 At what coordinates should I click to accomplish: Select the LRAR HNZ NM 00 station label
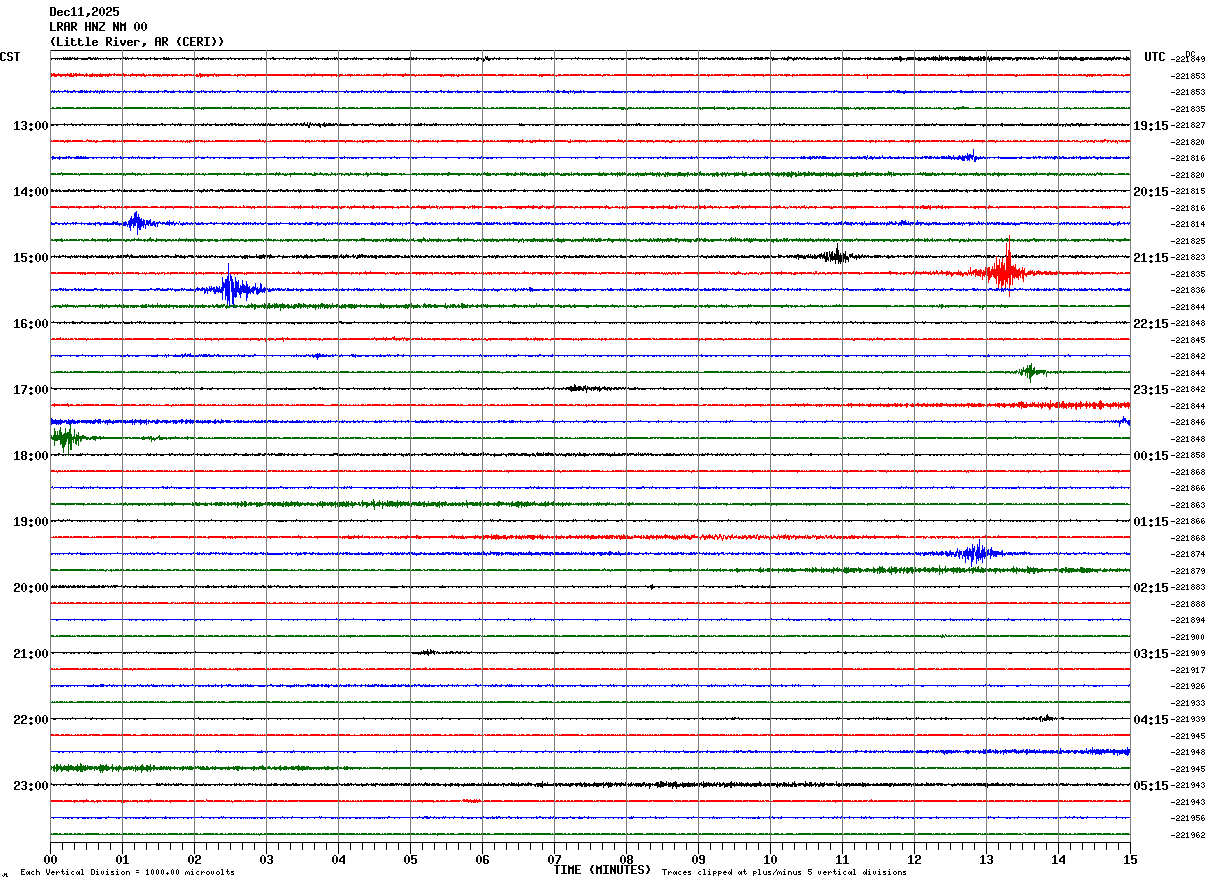98,27
